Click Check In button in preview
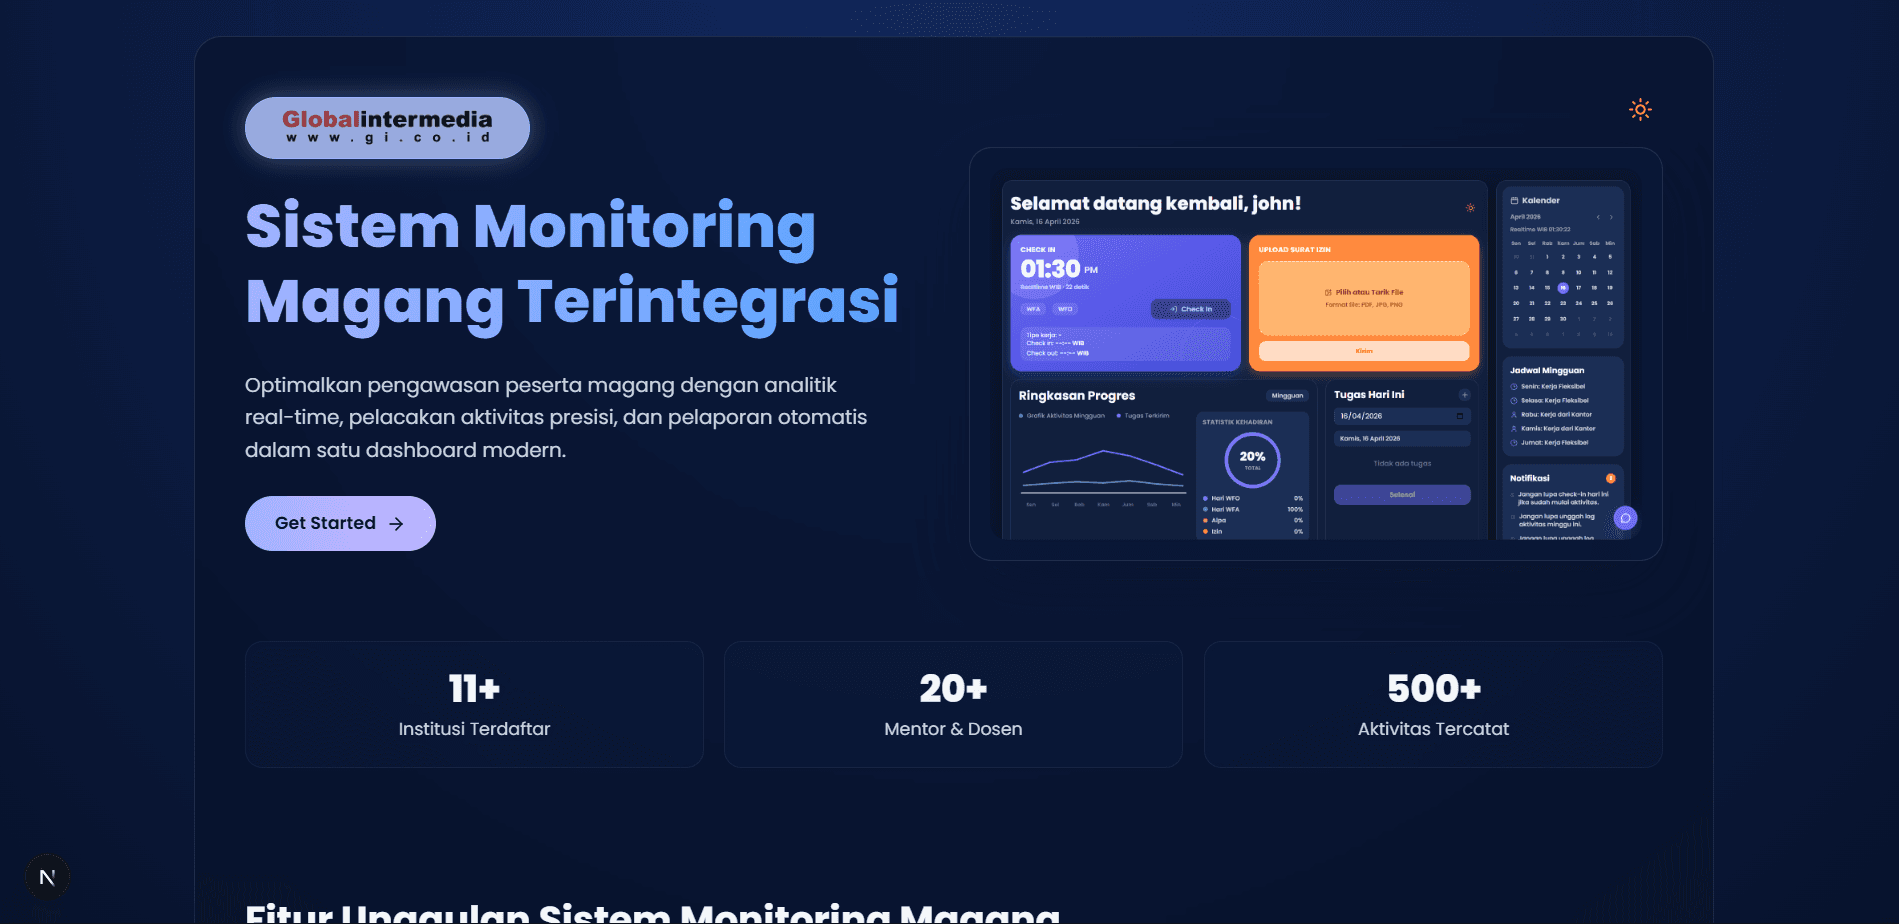Image resolution: width=1899 pixels, height=924 pixels. pos(1191,309)
